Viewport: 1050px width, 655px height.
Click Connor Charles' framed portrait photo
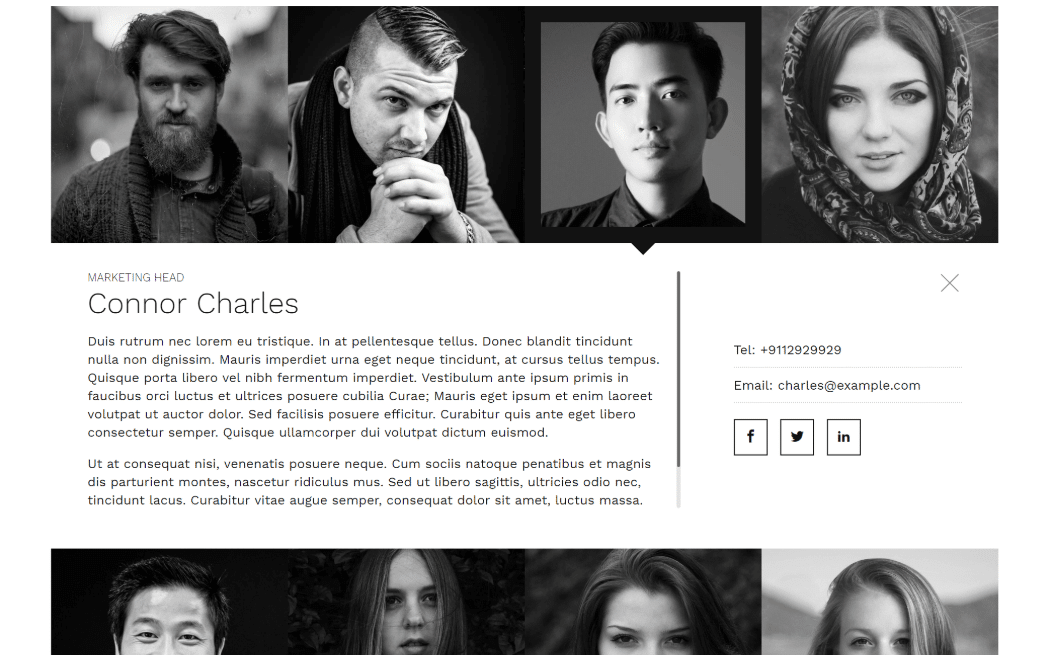(x=643, y=125)
